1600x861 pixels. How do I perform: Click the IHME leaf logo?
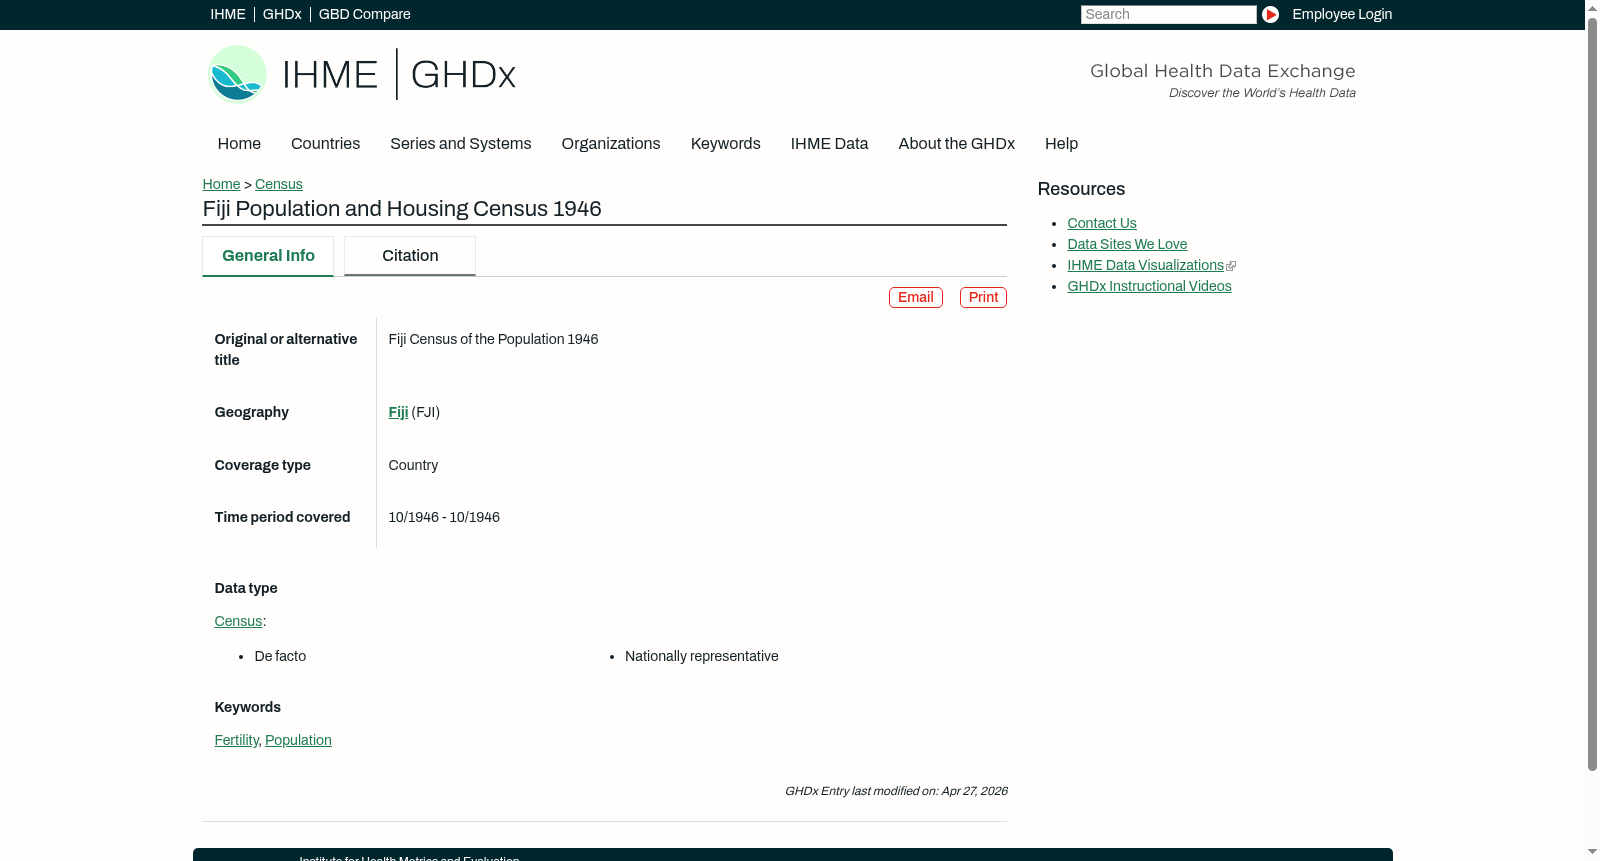tap(237, 74)
